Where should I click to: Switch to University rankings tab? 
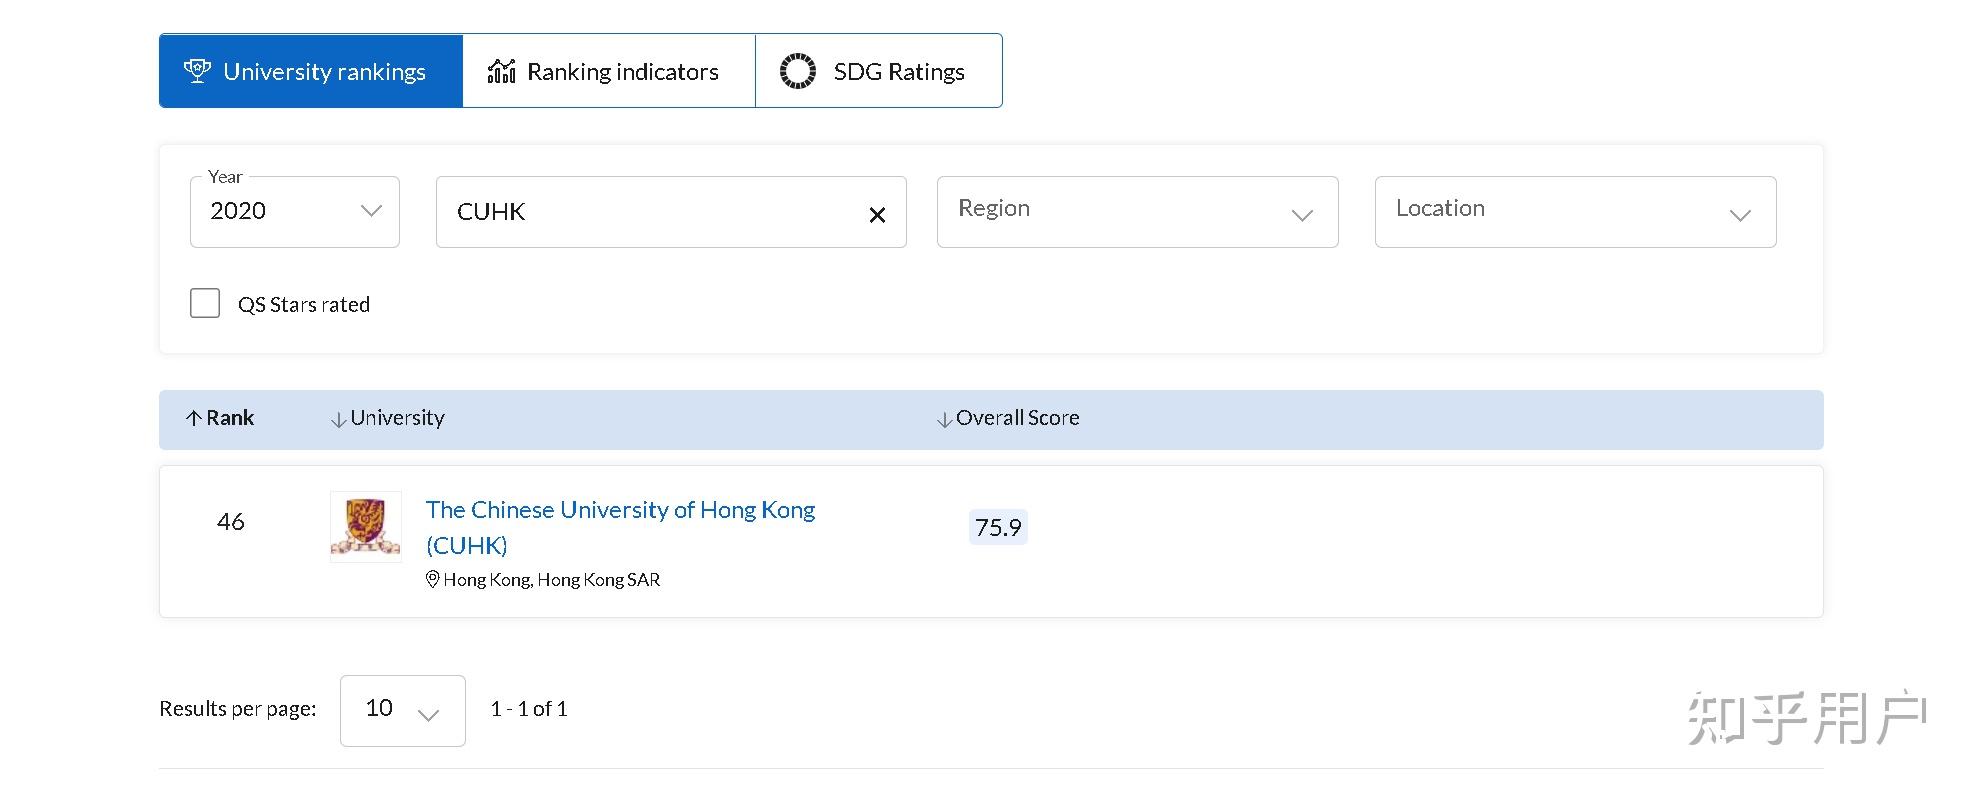pyautogui.click(x=311, y=71)
